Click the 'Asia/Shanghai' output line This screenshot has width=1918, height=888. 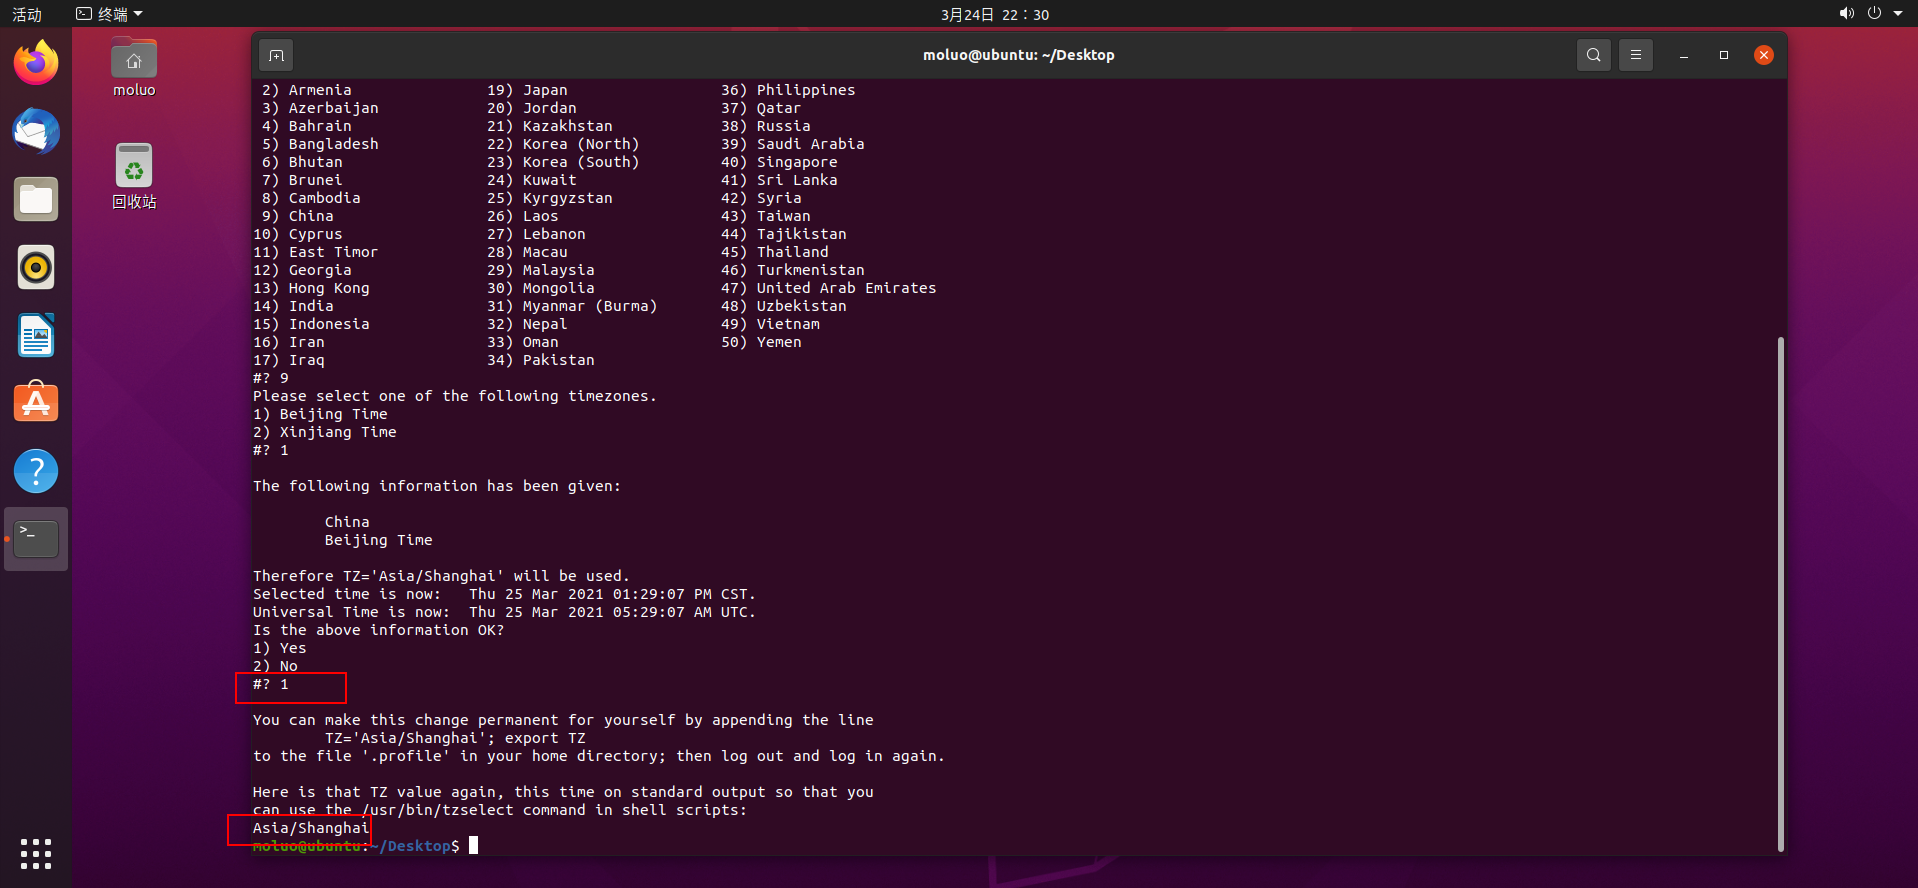point(311,828)
